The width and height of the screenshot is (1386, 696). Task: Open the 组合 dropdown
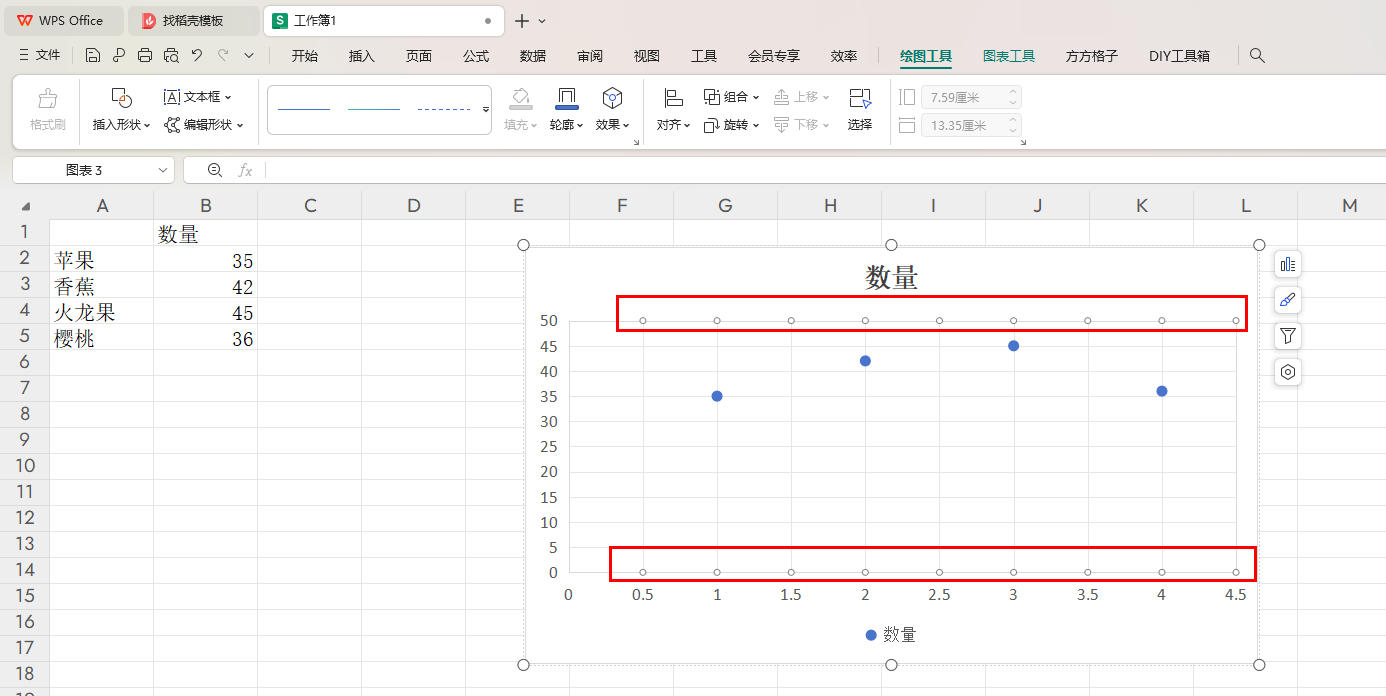[x=732, y=97]
